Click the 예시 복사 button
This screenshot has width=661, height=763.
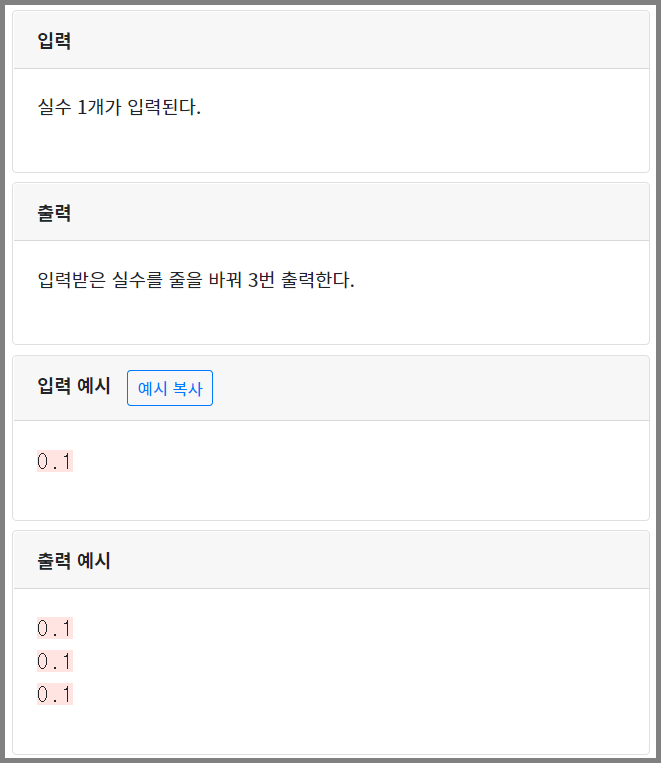(170, 388)
